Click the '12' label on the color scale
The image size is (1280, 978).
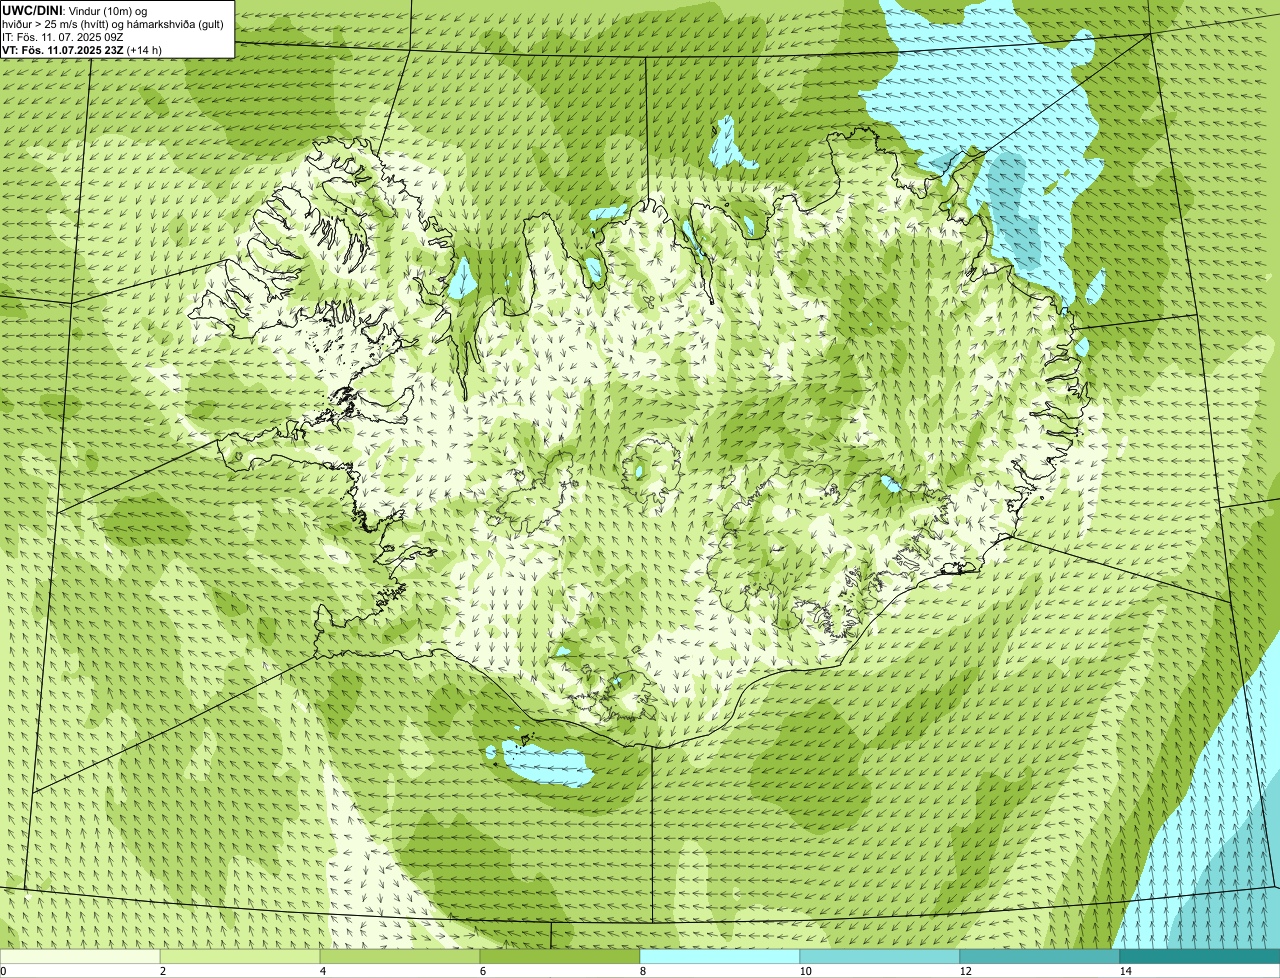[965, 971]
